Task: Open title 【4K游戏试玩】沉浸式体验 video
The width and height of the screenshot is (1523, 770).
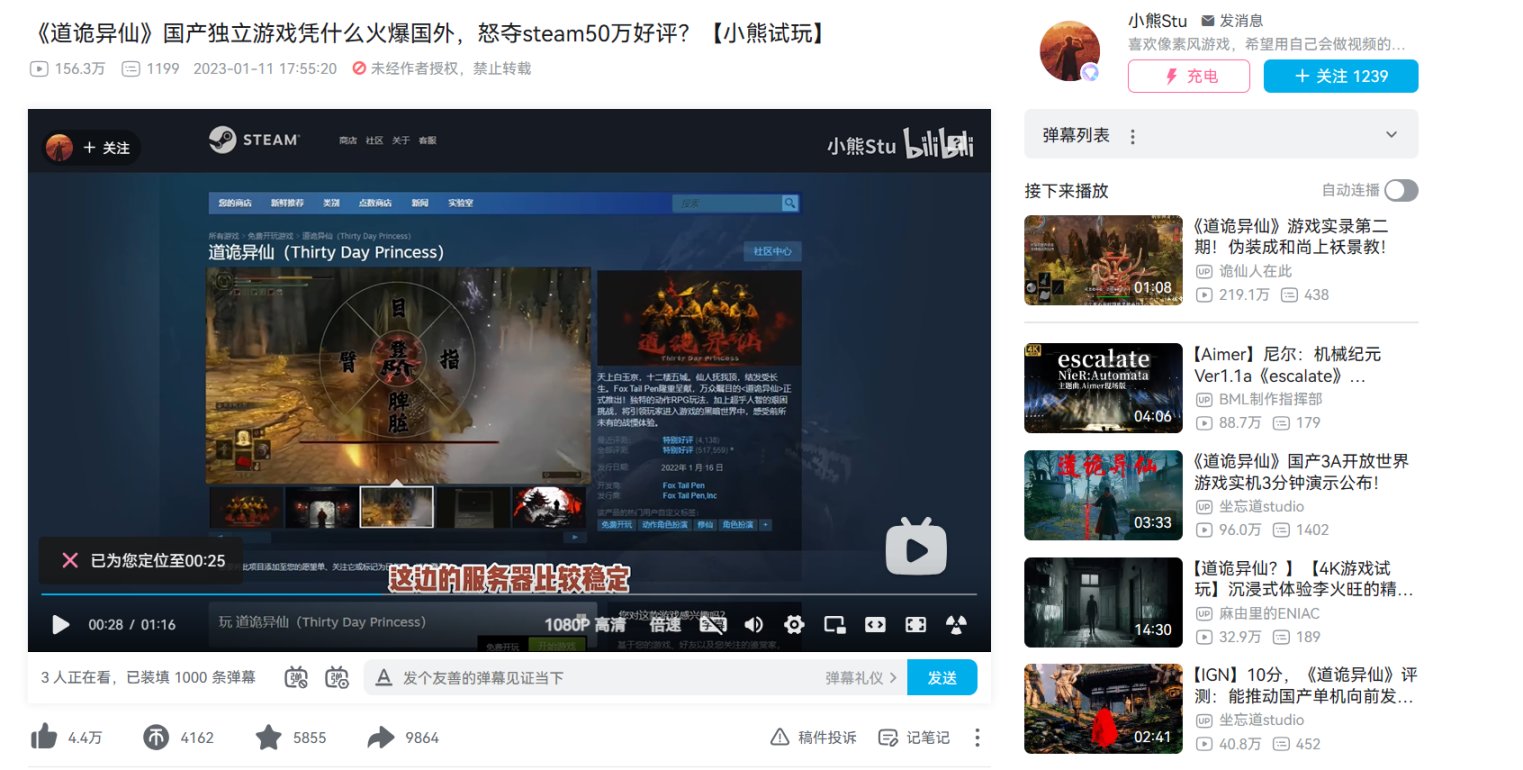Action: click(x=1303, y=579)
